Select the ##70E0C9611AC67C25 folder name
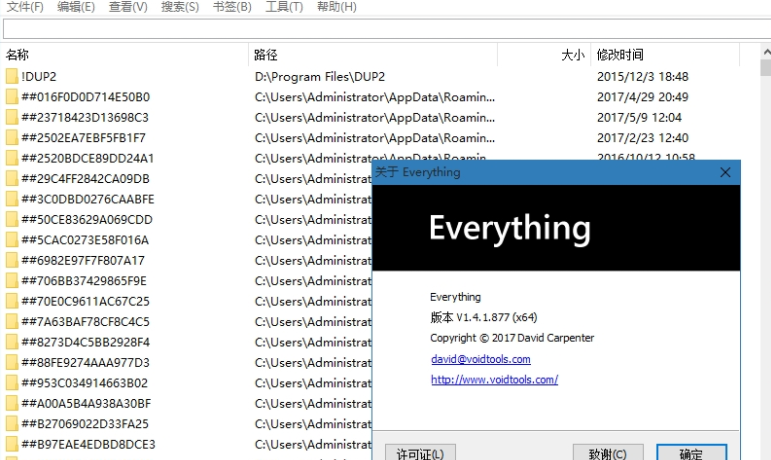The width and height of the screenshot is (771, 460). 86,301
